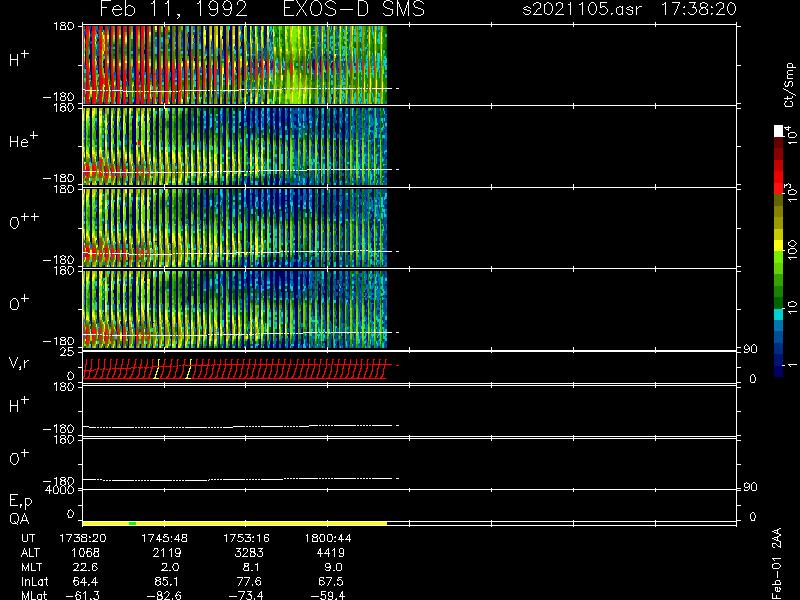Select the UT value '1800:44'
The image size is (800, 600).
click(x=328, y=538)
